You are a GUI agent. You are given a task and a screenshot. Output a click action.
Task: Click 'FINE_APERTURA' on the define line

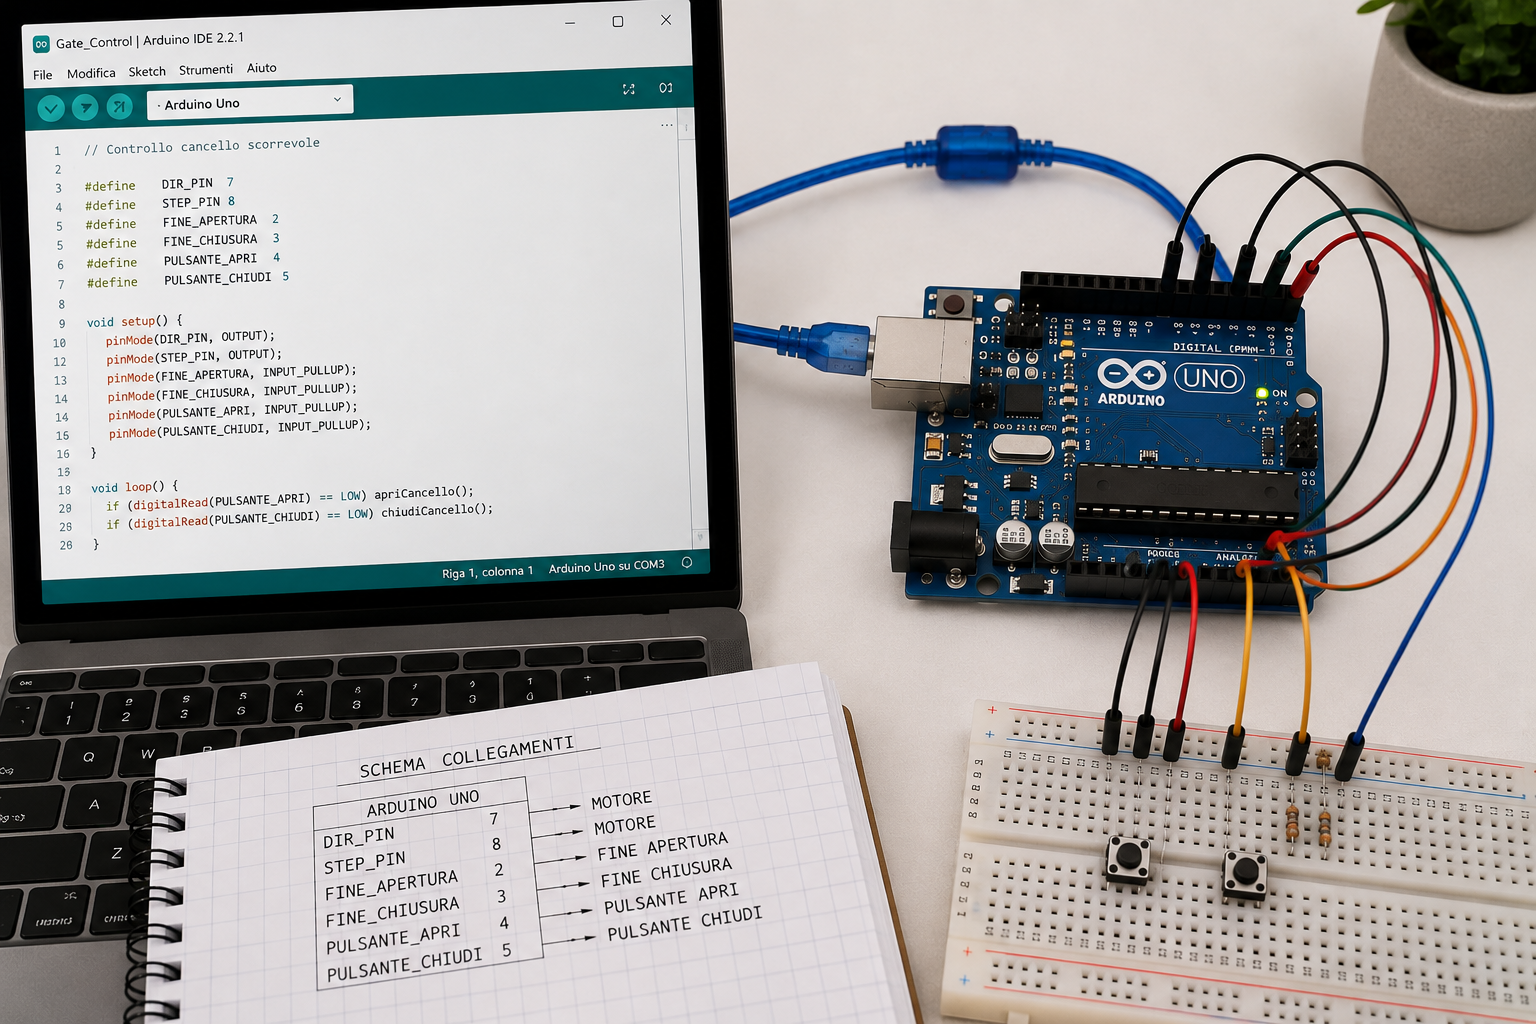[x=210, y=221]
